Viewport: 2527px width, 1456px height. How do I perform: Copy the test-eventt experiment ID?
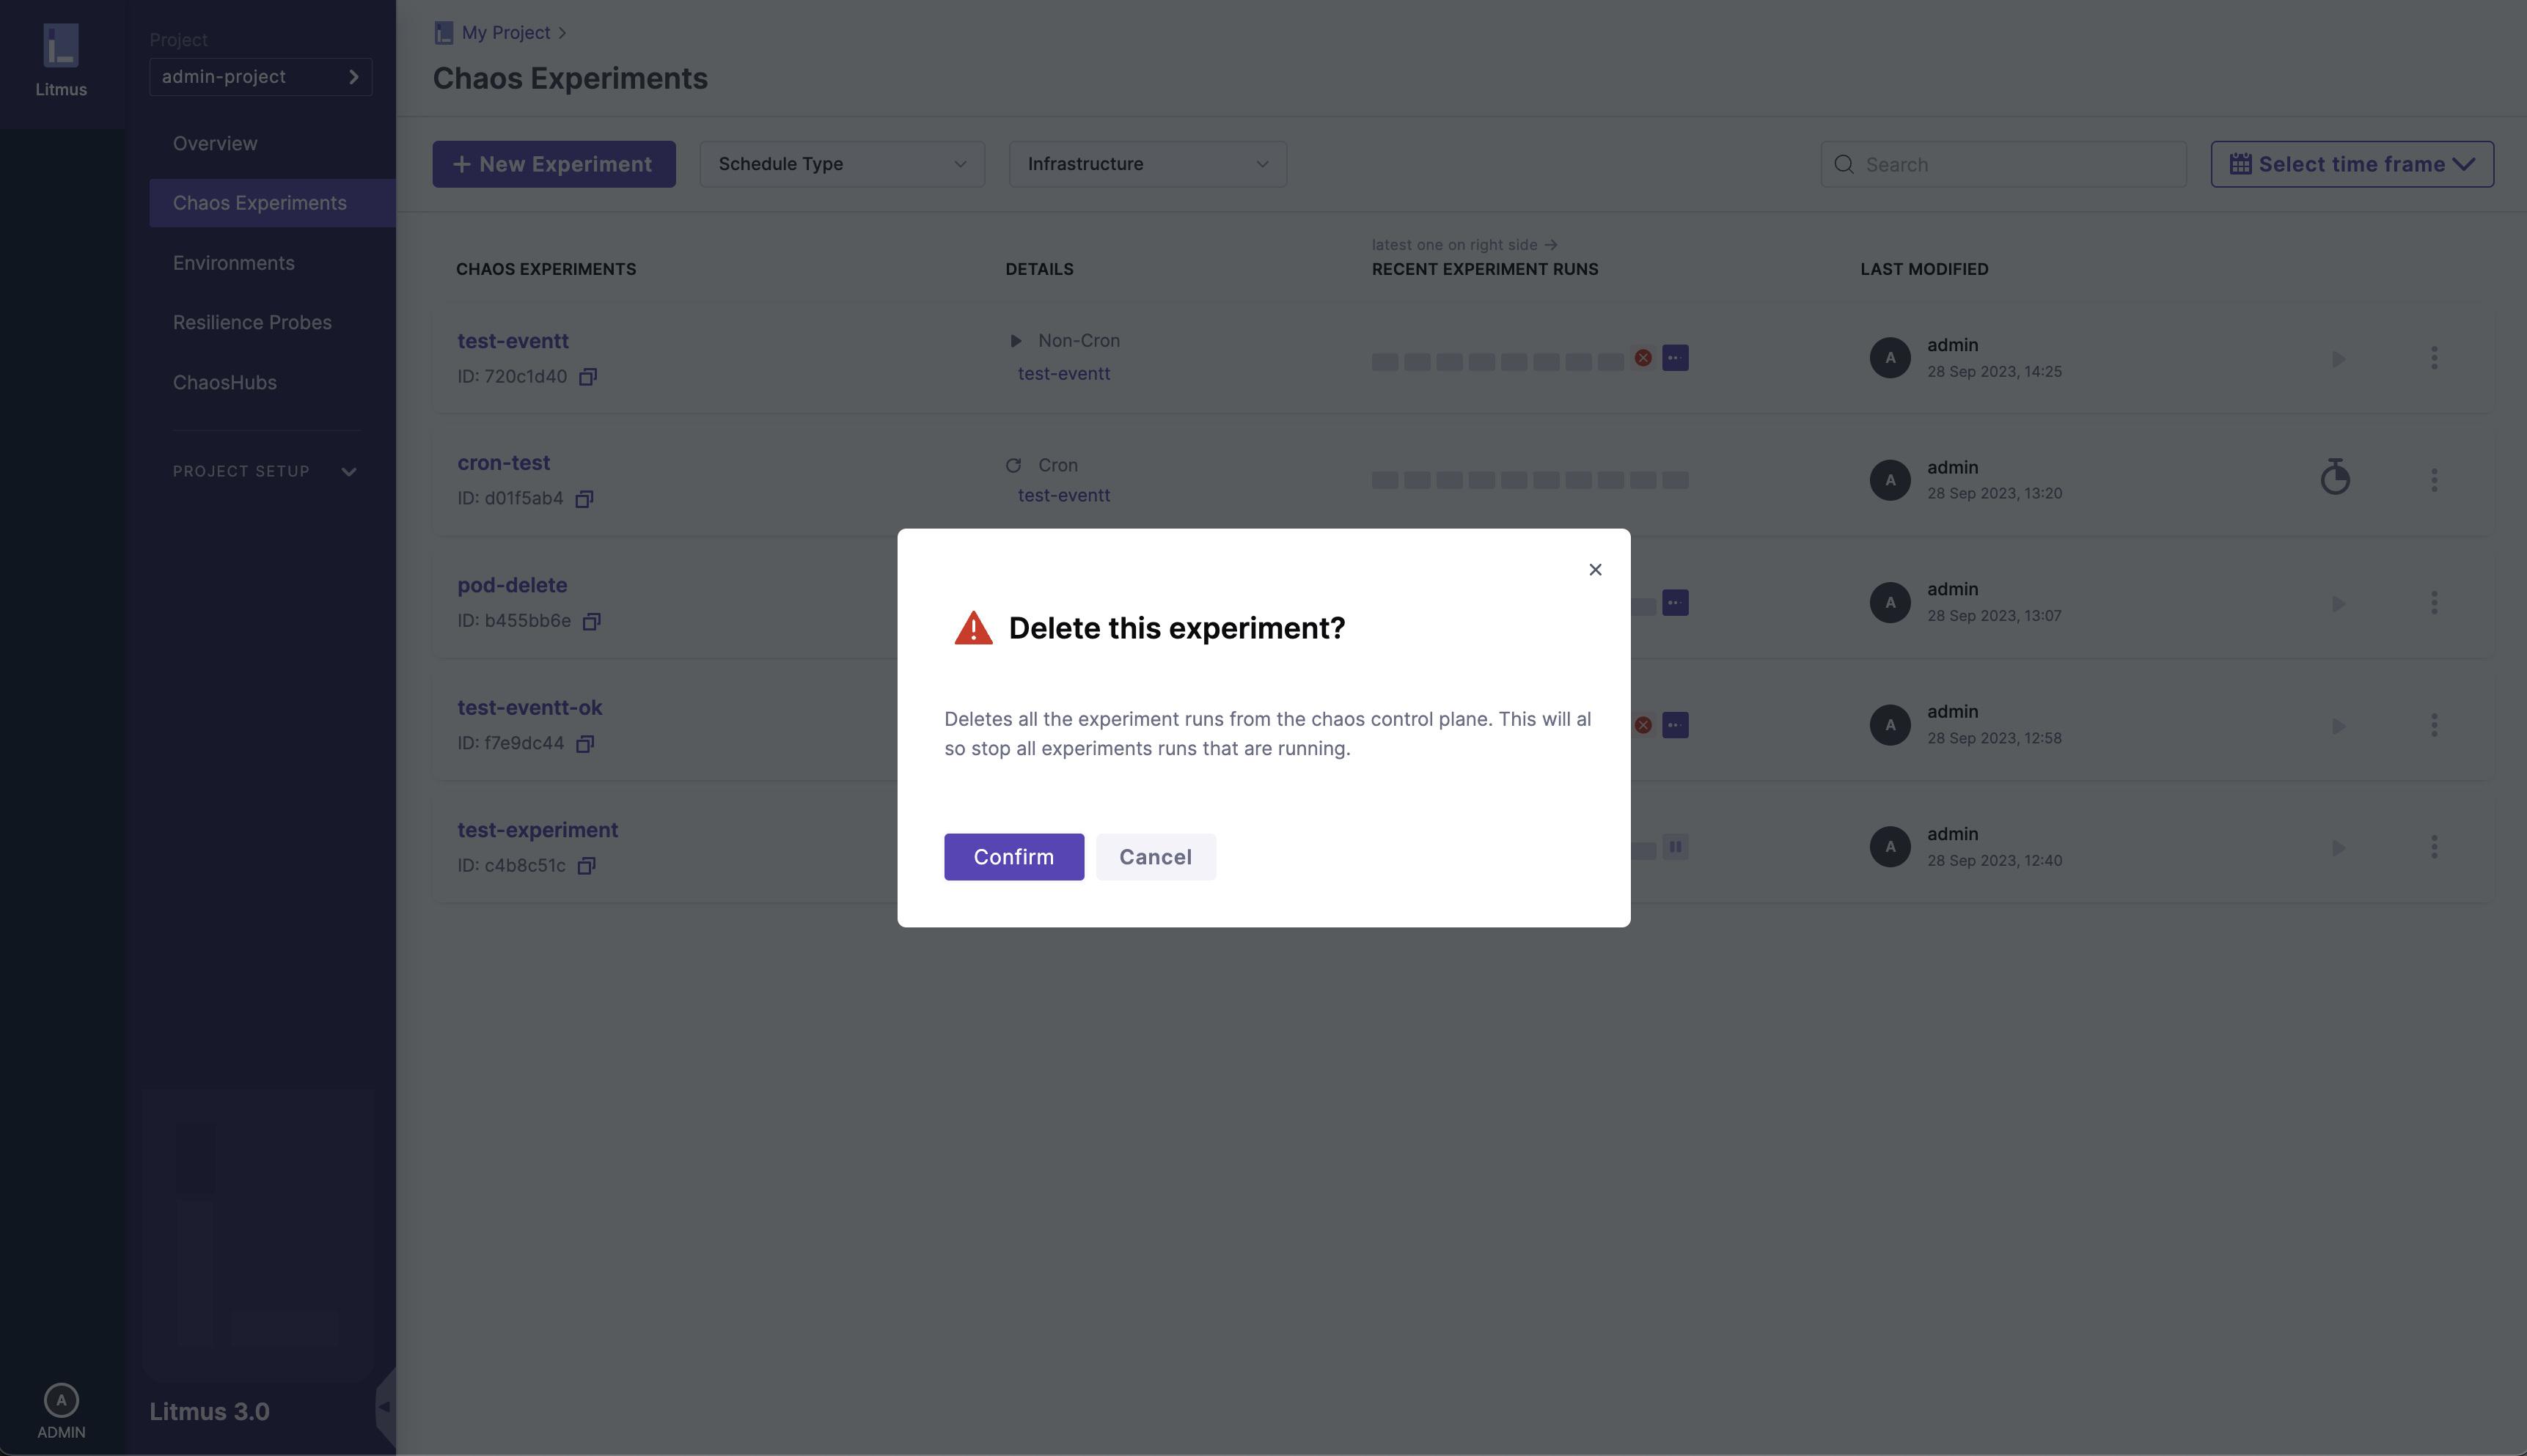(x=588, y=377)
